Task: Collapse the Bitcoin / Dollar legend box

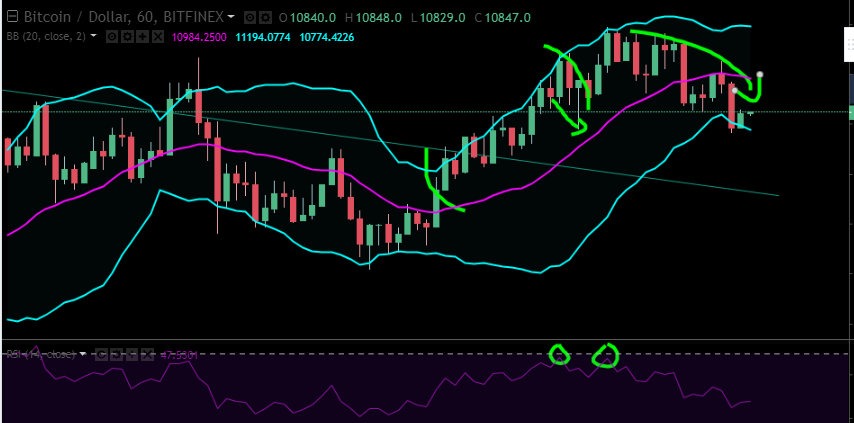Action: pyautogui.click(x=12, y=17)
